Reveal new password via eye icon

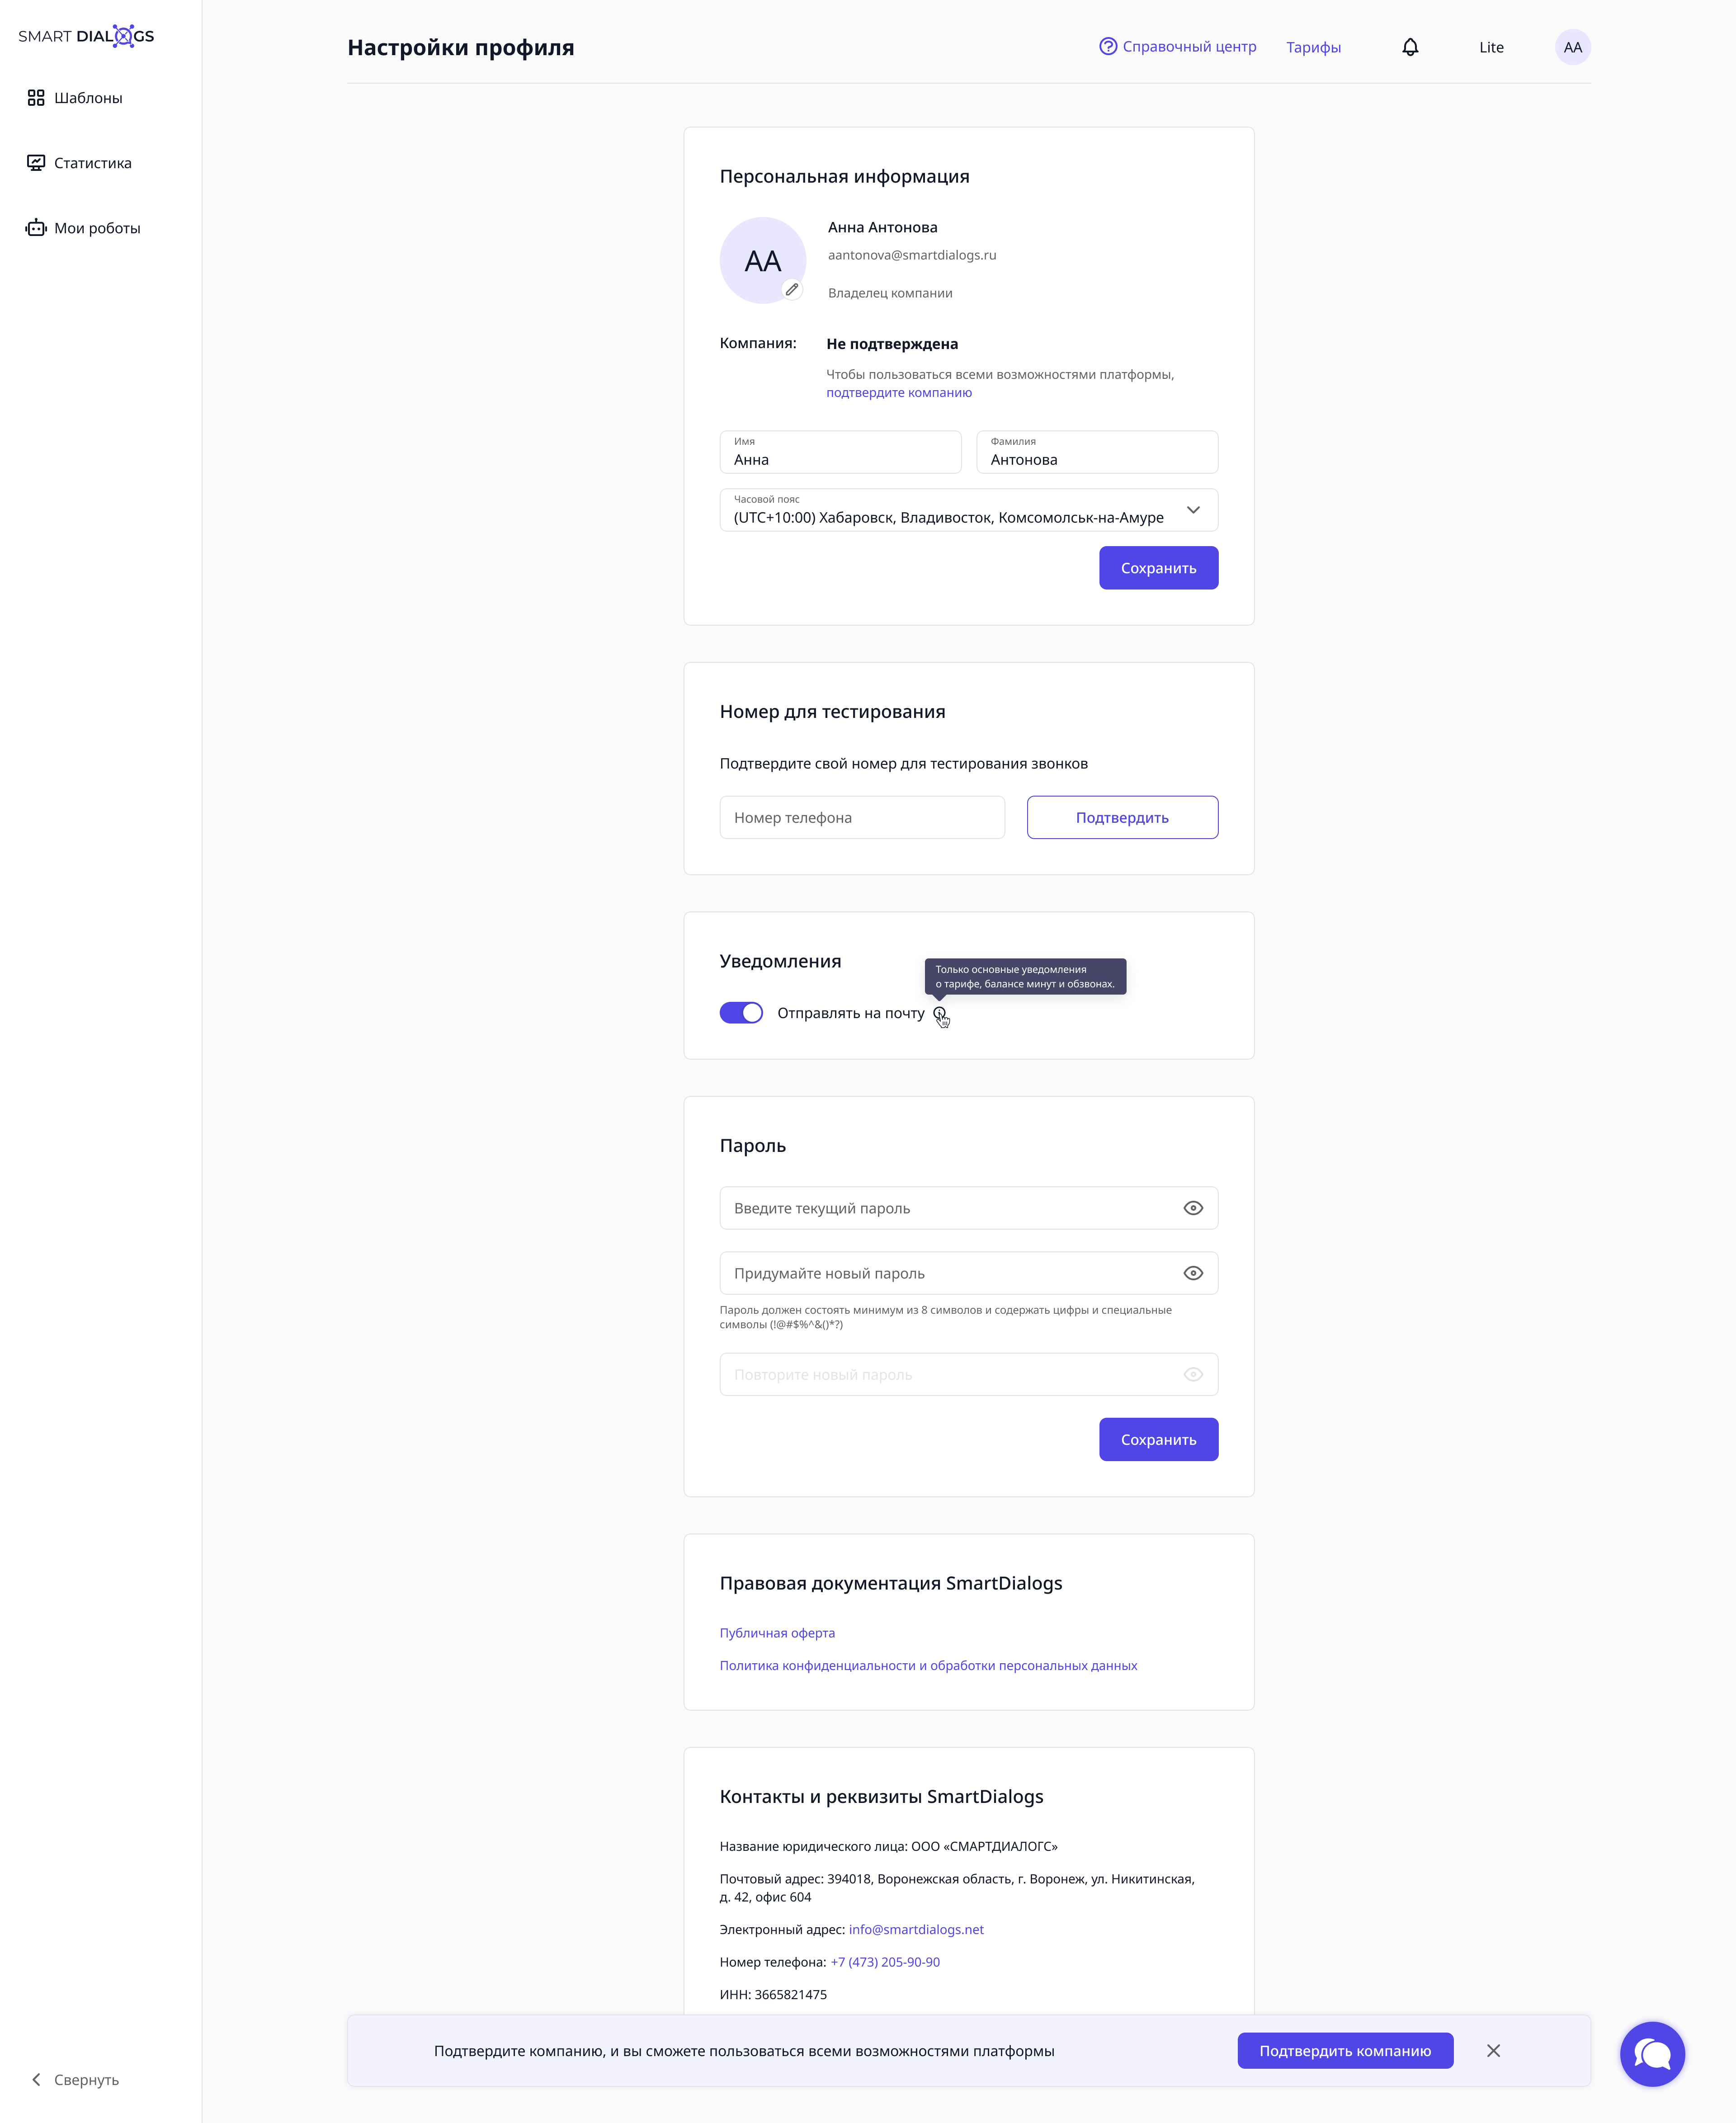pos(1193,1273)
